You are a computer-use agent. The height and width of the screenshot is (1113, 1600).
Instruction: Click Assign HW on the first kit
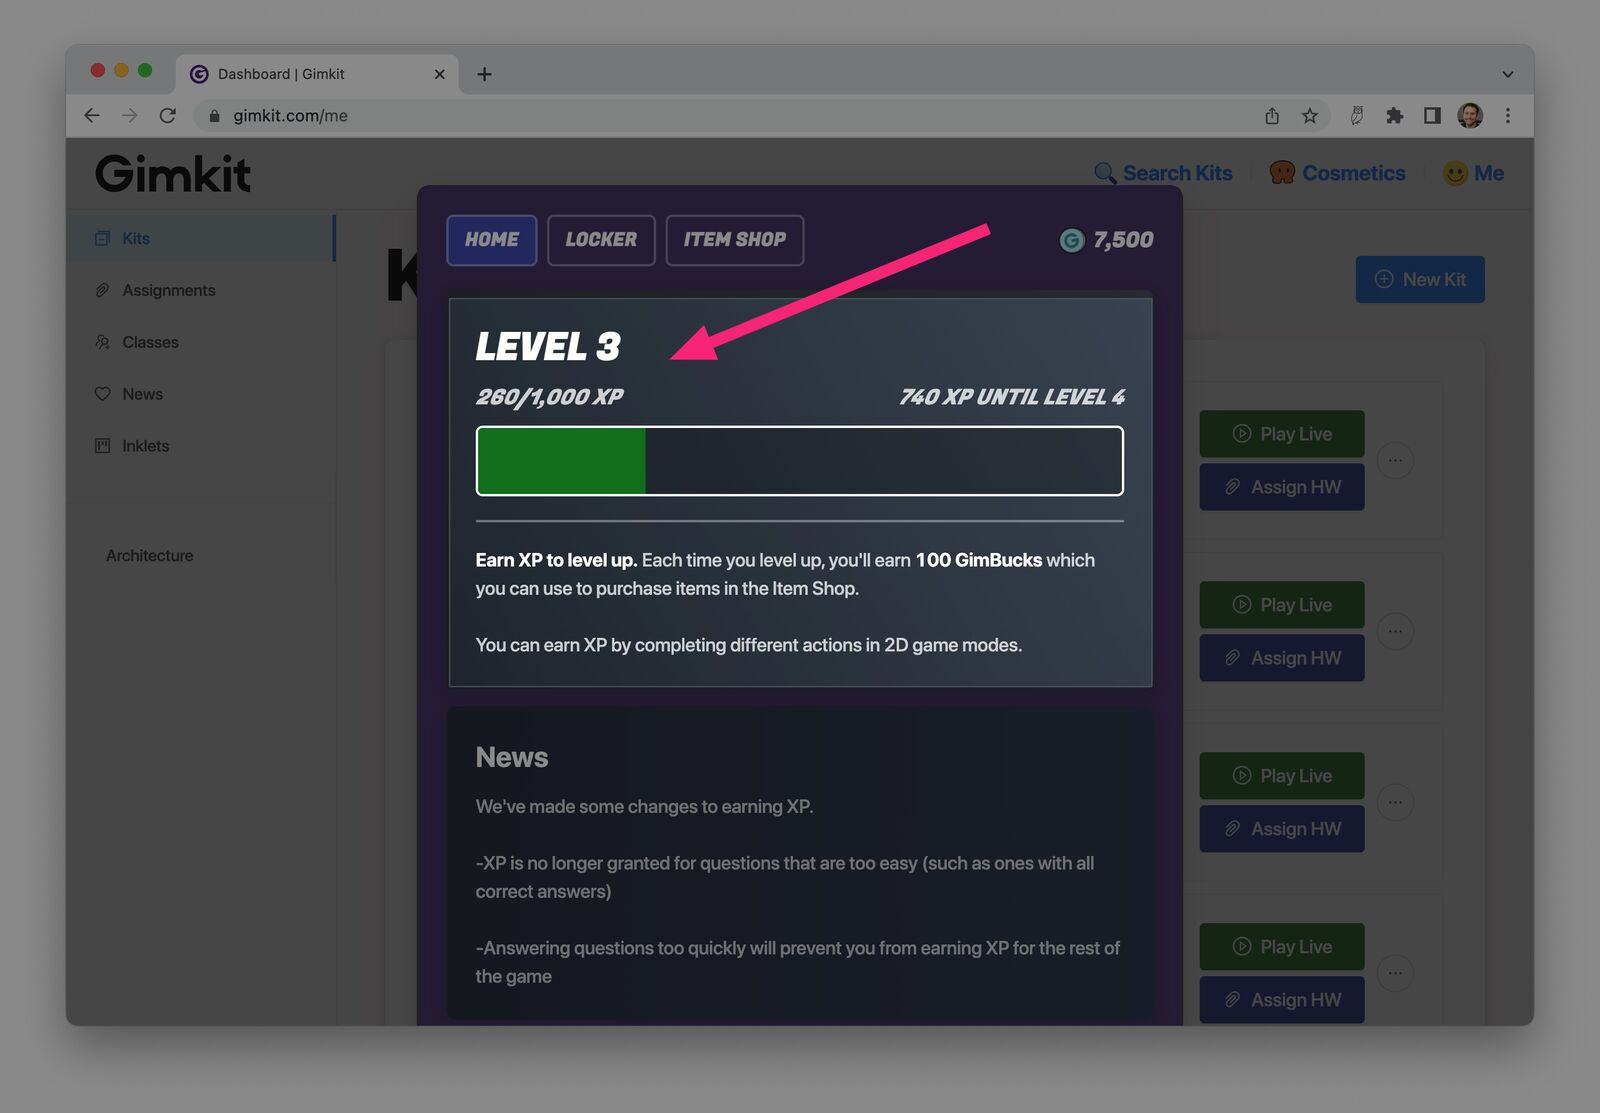tap(1282, 487)
